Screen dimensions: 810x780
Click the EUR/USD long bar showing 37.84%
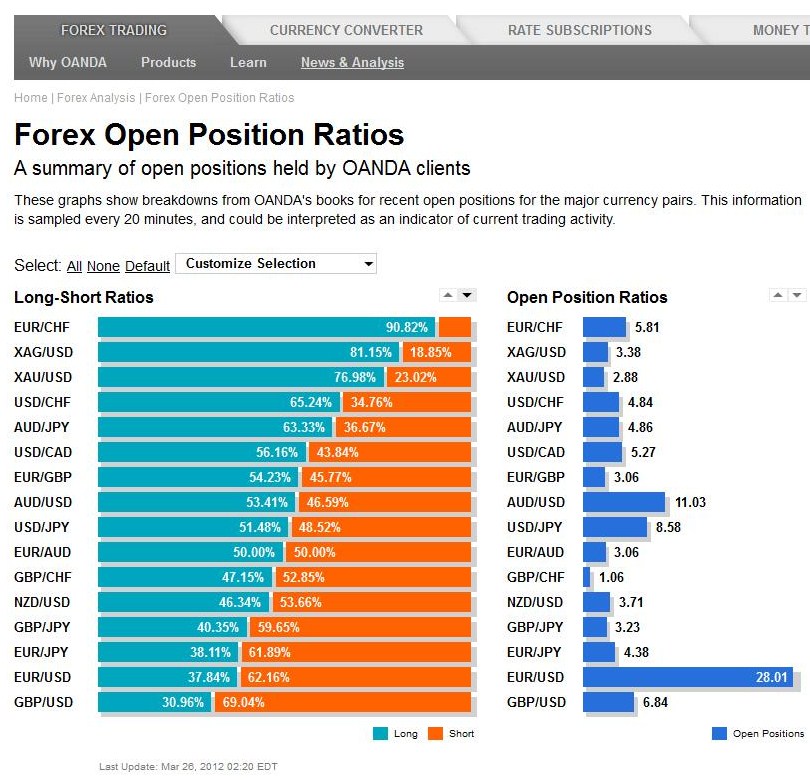[x=167, y=677]
